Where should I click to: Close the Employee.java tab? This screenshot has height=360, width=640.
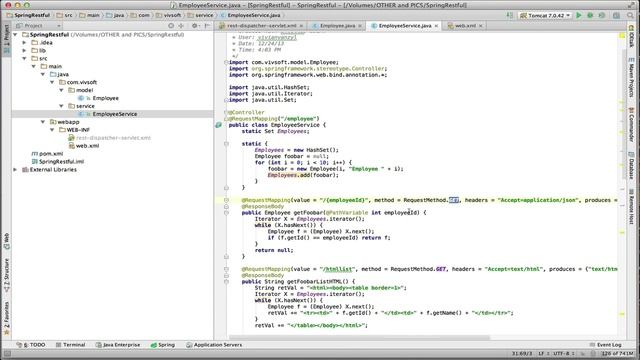pos(360,26)
